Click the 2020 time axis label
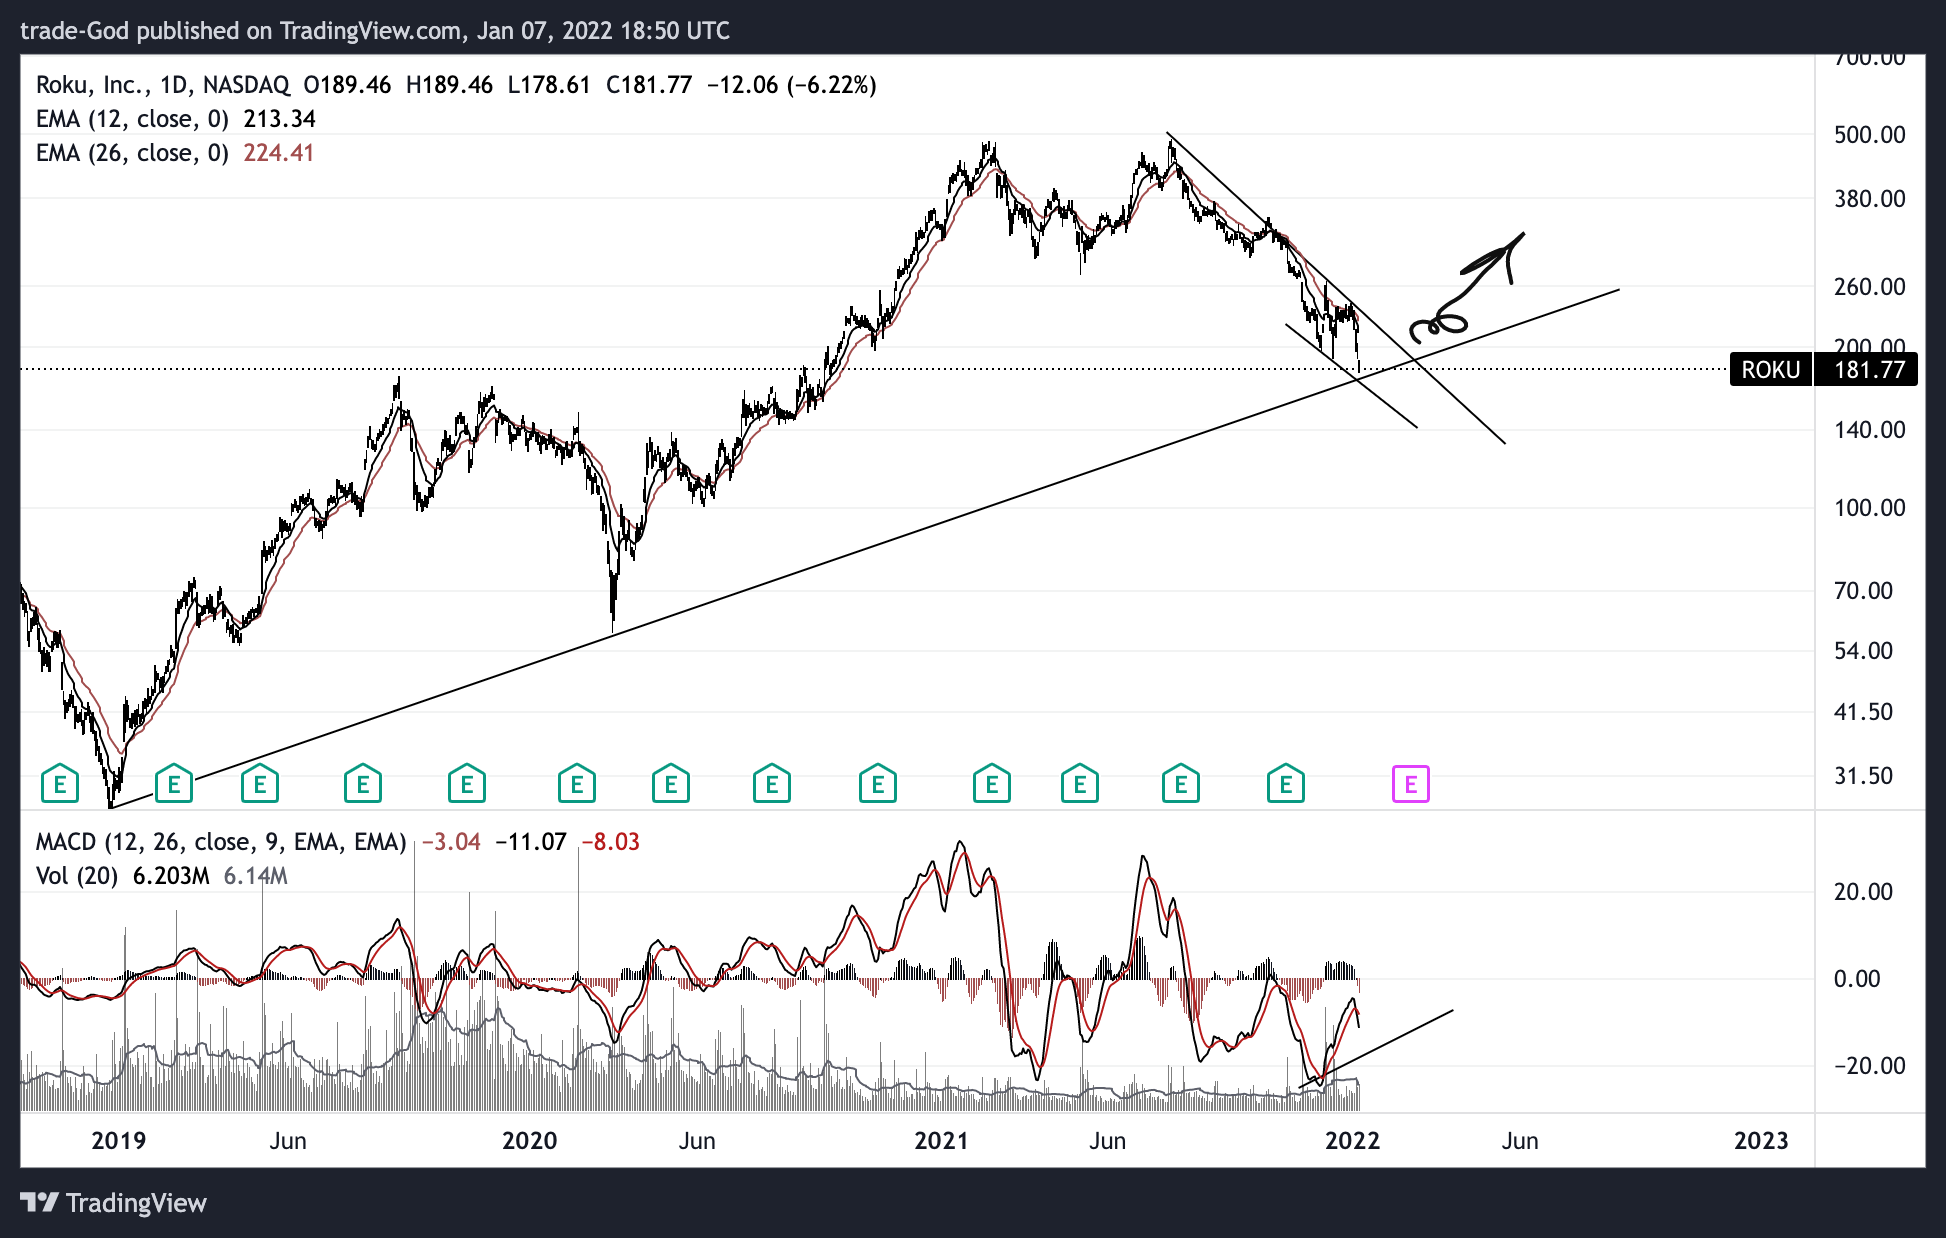 point(529,1140)
